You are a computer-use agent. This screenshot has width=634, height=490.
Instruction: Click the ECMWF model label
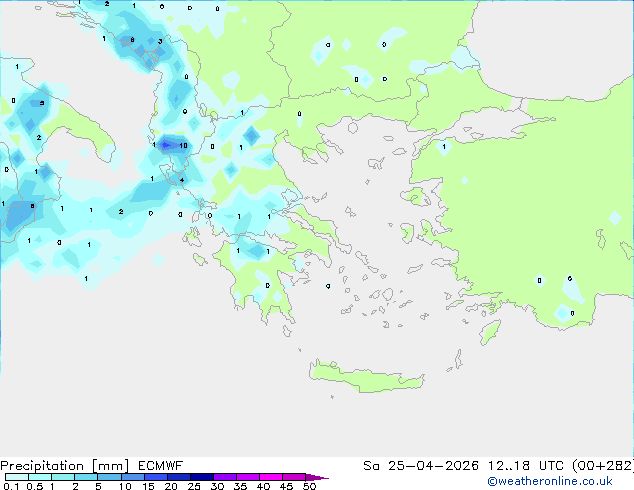pyautogui.click(x=161, y=466)
